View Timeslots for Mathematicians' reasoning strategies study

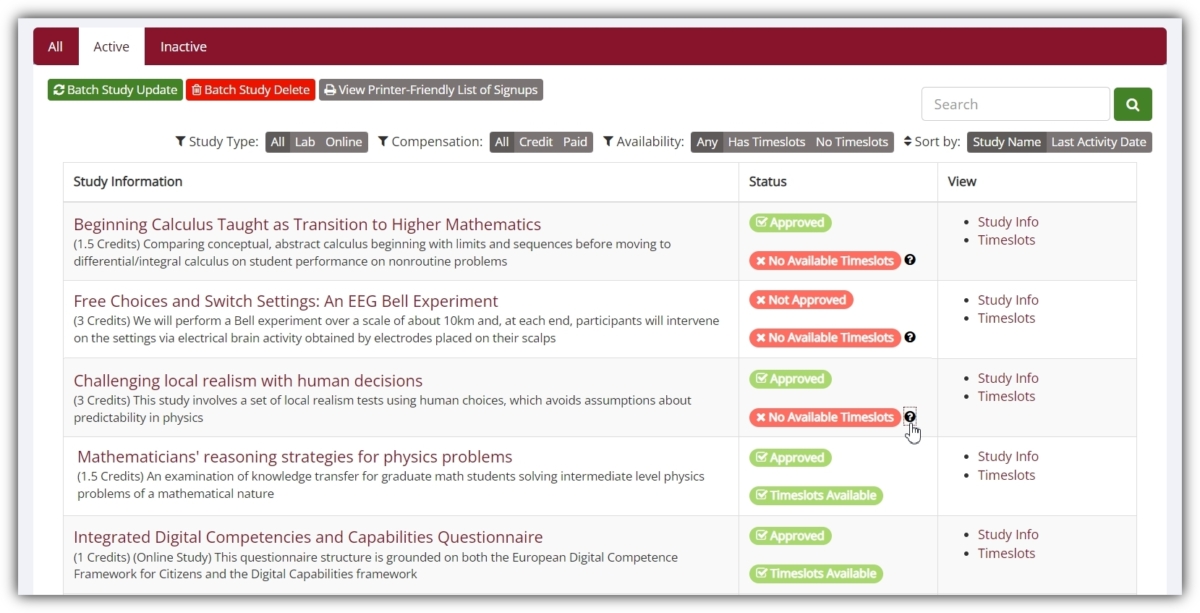(x=1007, y=475)
